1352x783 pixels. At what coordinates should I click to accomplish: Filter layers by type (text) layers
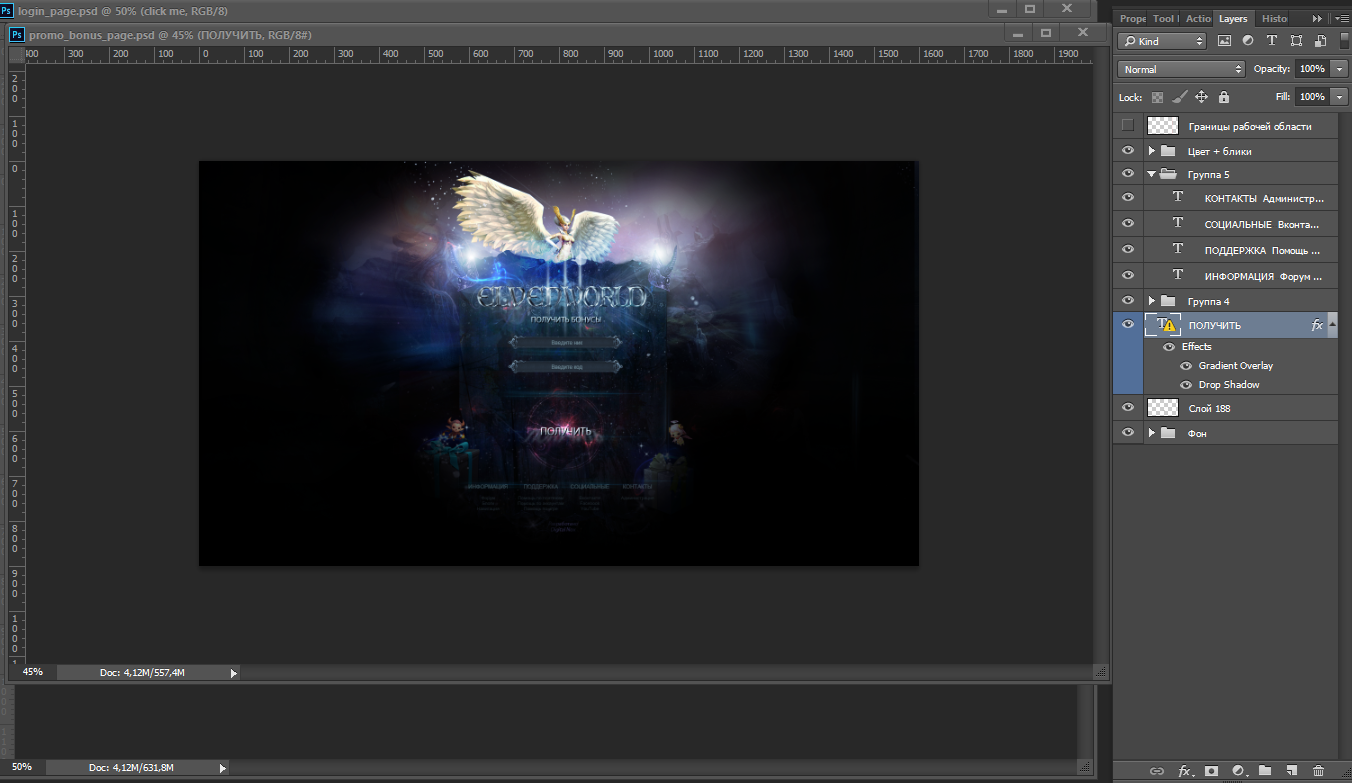pos(1272,41)
